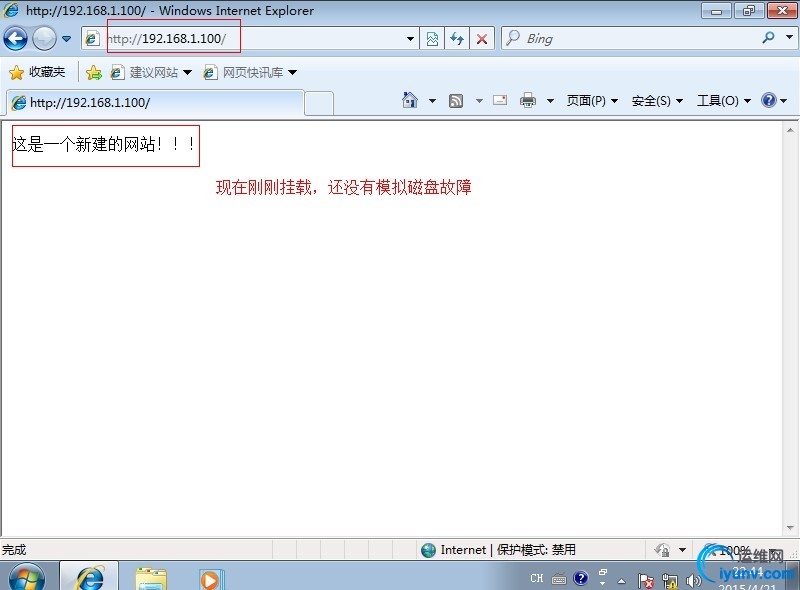Click the scrollbar down arrow
The height and width of the screenshot is (590, 800).
(790, 528)
